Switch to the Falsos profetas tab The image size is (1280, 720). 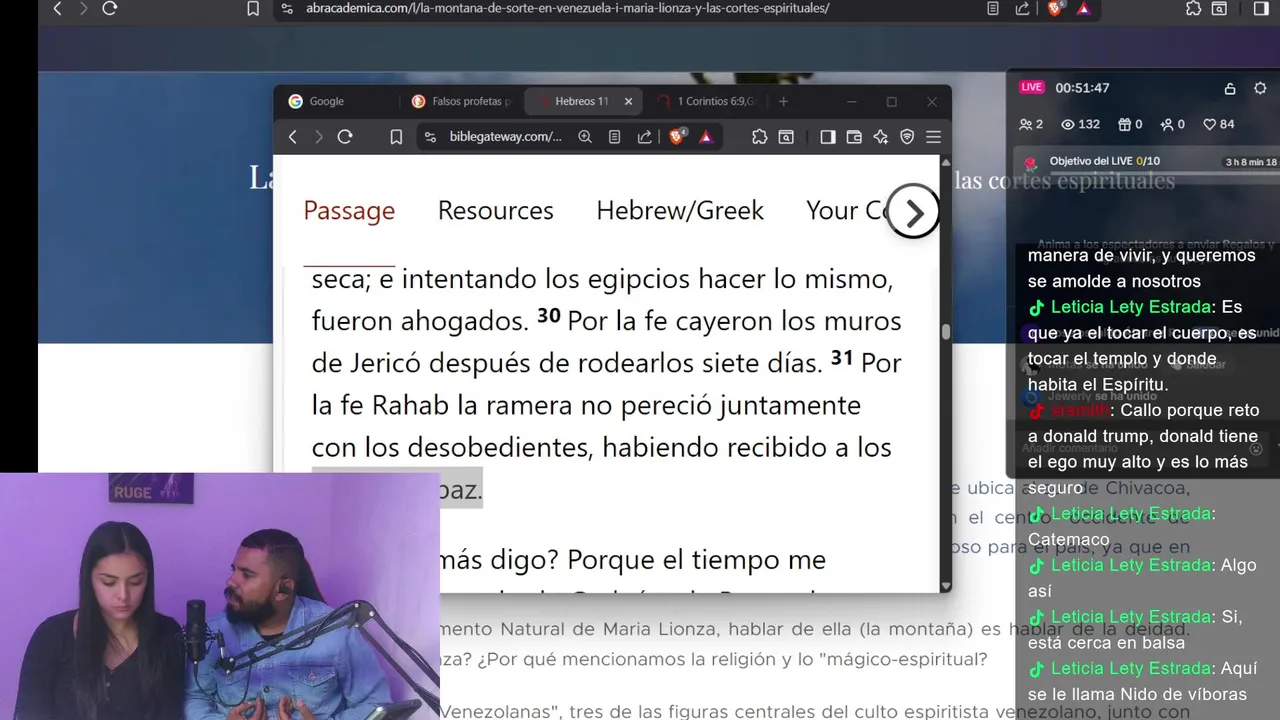(460, 101)
